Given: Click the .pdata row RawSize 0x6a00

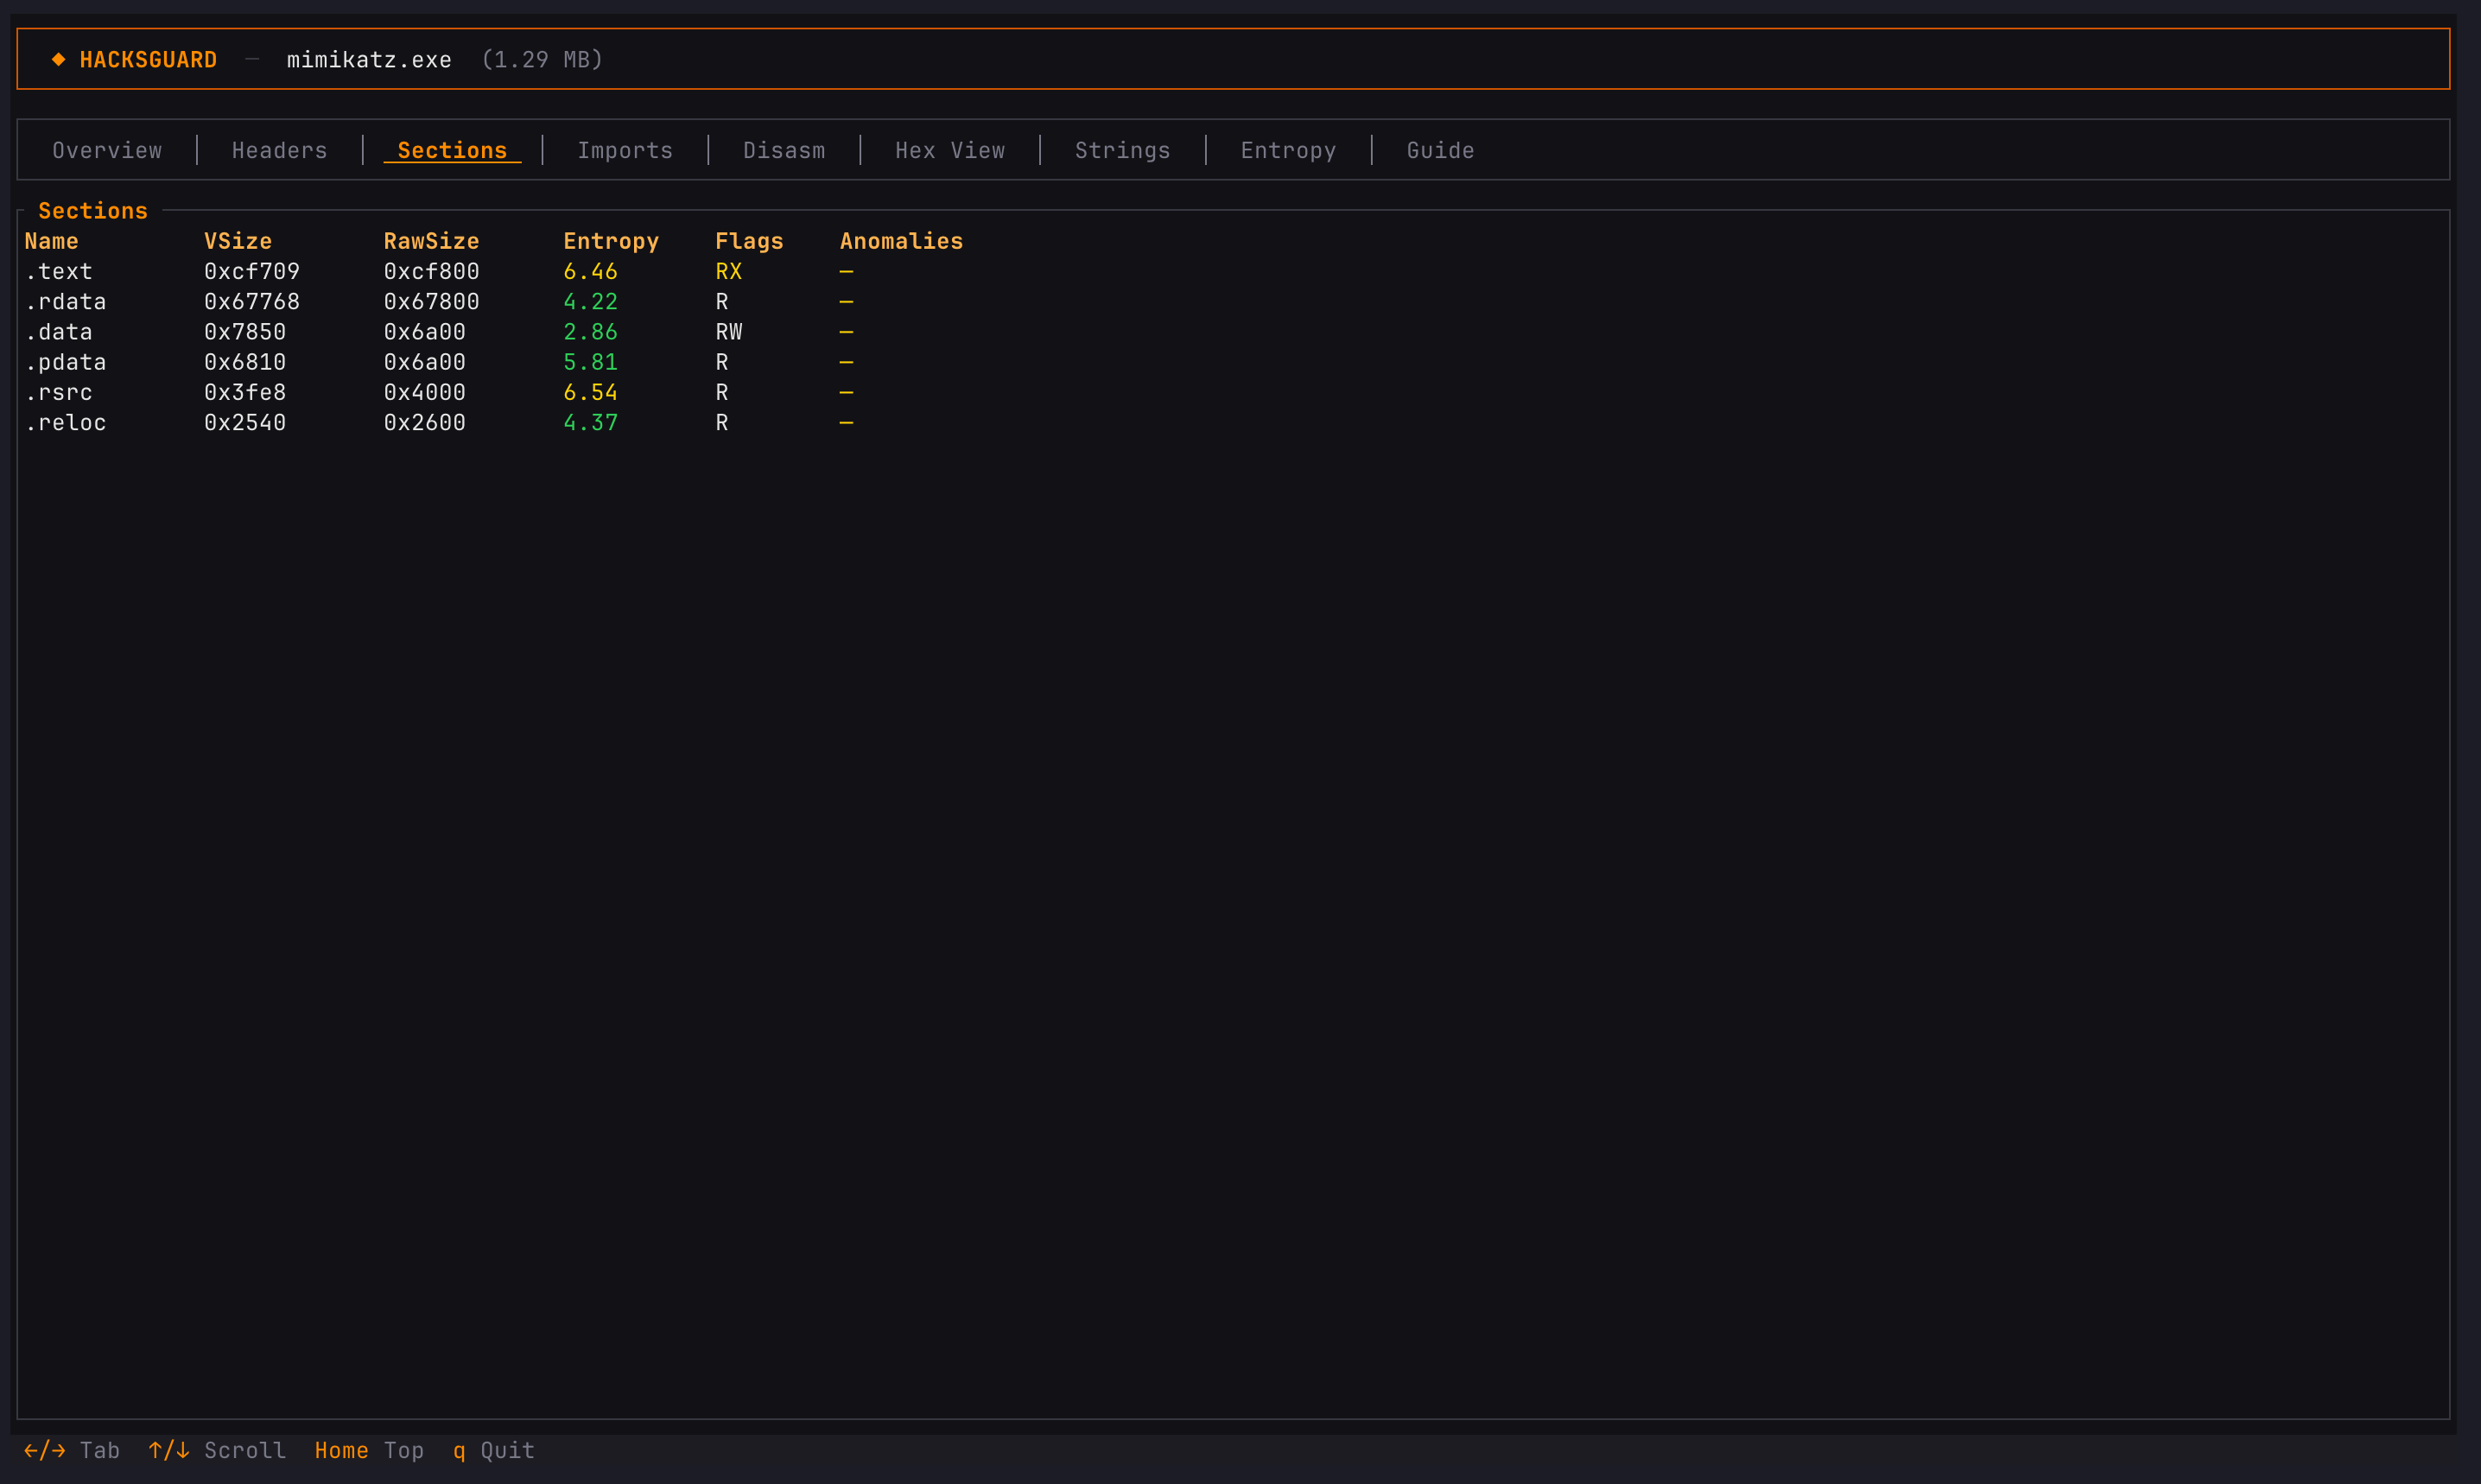Looking at the screenshot, I should tap(425, 362).
